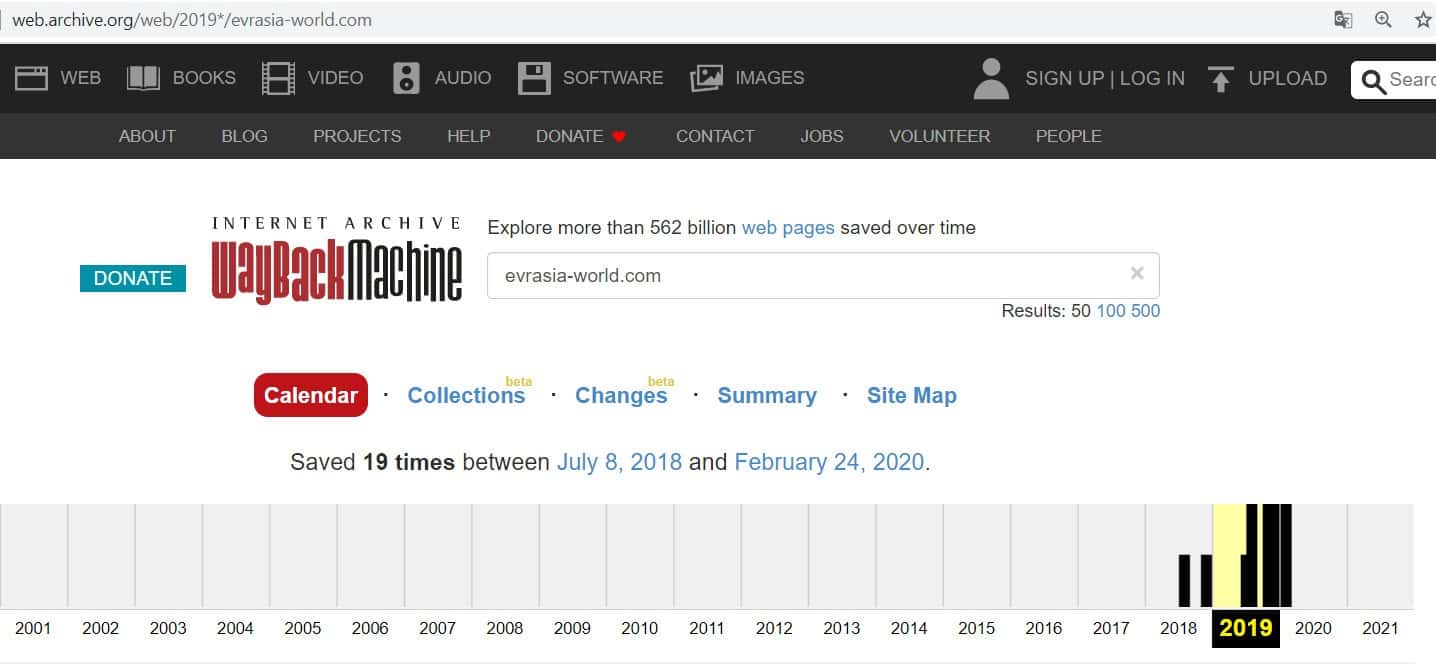Screen dimensions: 1436x664
Task: Click BOOKS label in top navigation
Action: [x=204, y=78]
